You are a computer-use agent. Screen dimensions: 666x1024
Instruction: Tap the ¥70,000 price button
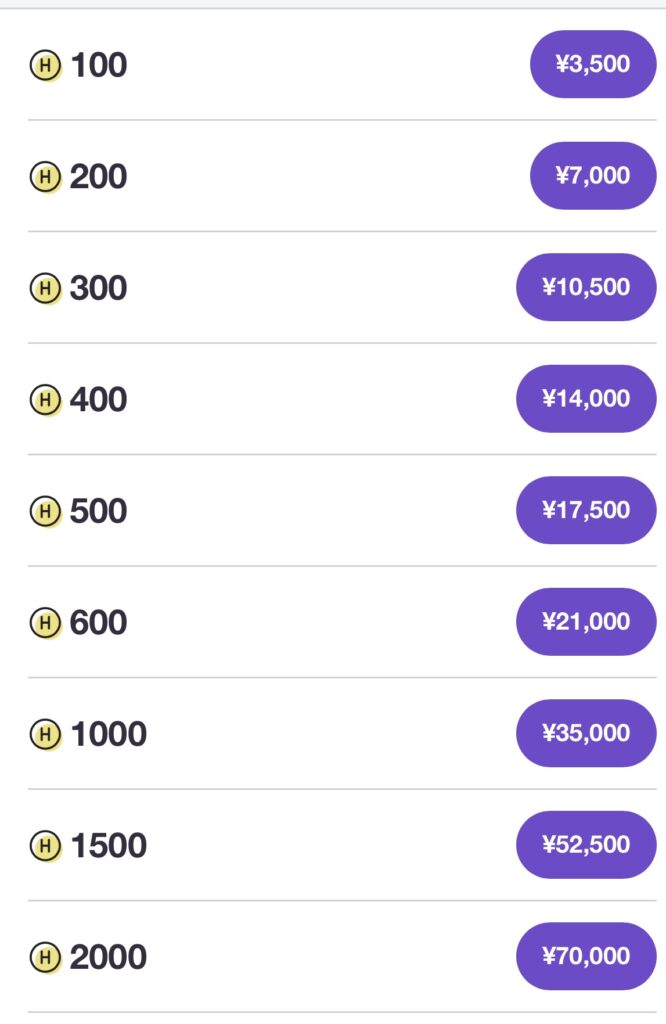click(x=586, y=956)
